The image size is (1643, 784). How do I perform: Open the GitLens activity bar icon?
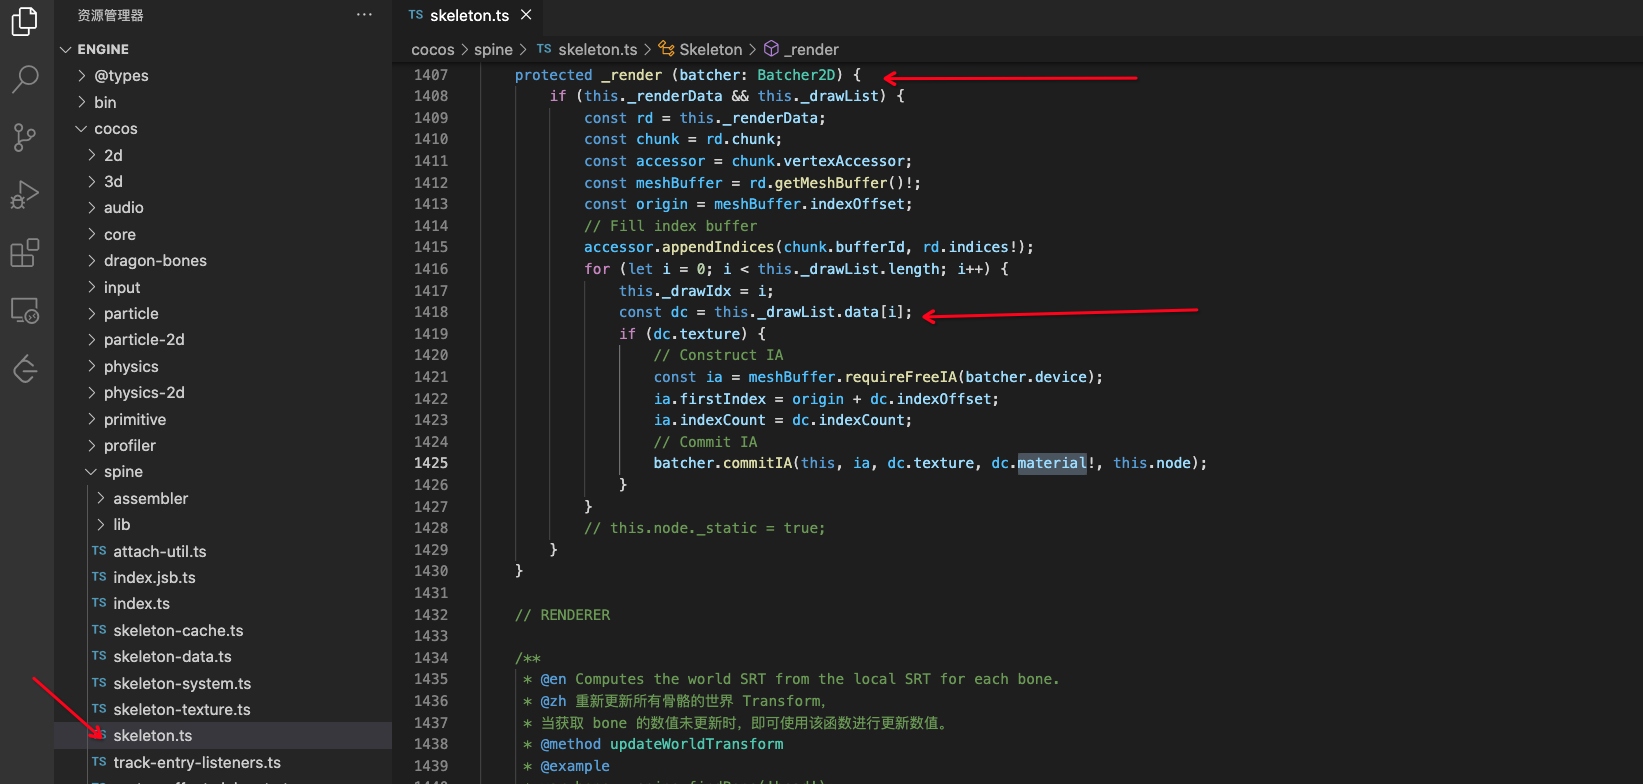coord(25,369)
